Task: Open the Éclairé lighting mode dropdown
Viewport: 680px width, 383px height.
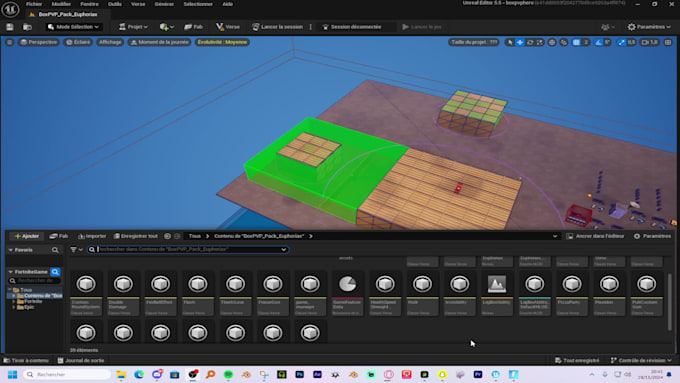Action: click(x=78, y=42)
